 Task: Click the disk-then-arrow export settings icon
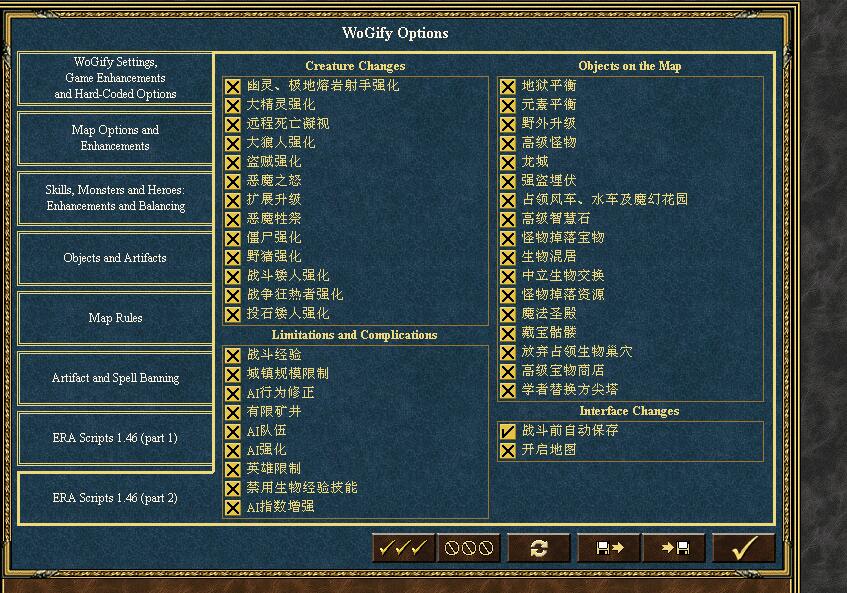pos(608,548)
